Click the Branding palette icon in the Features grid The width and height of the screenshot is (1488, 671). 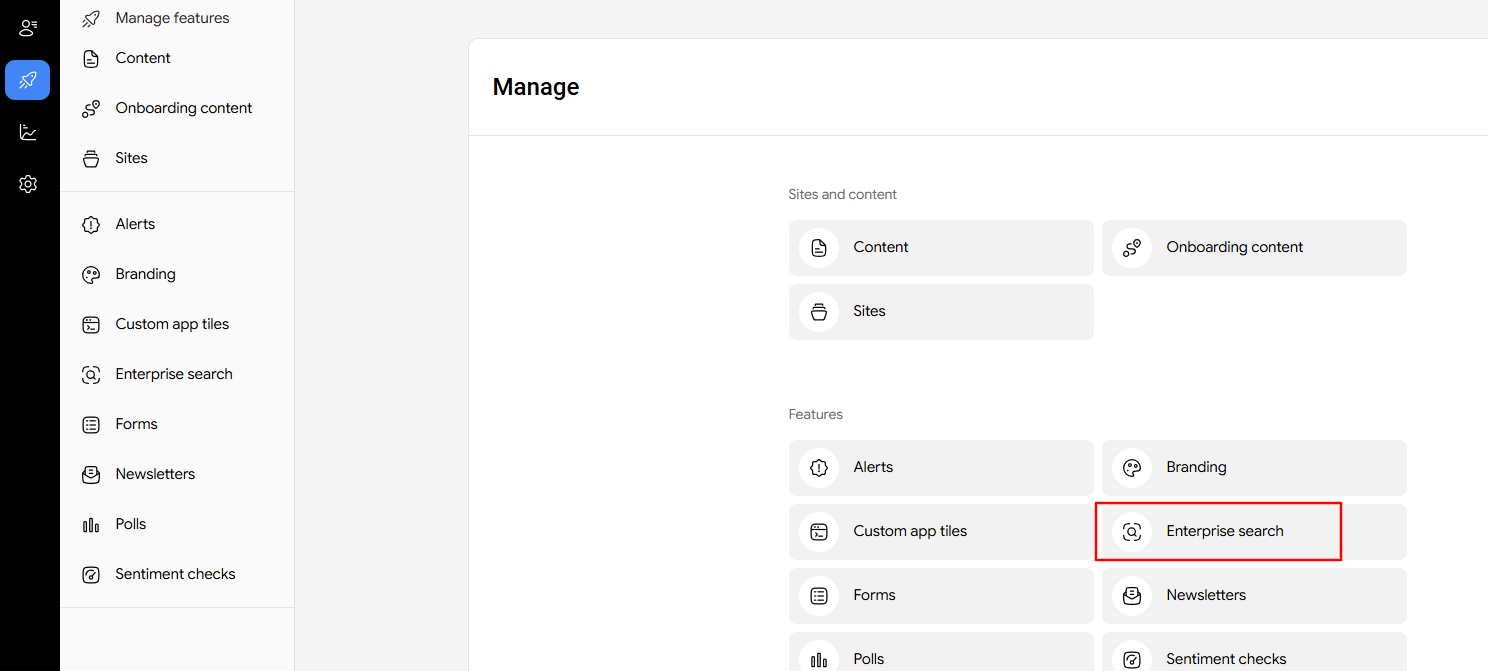(1132, 468)
